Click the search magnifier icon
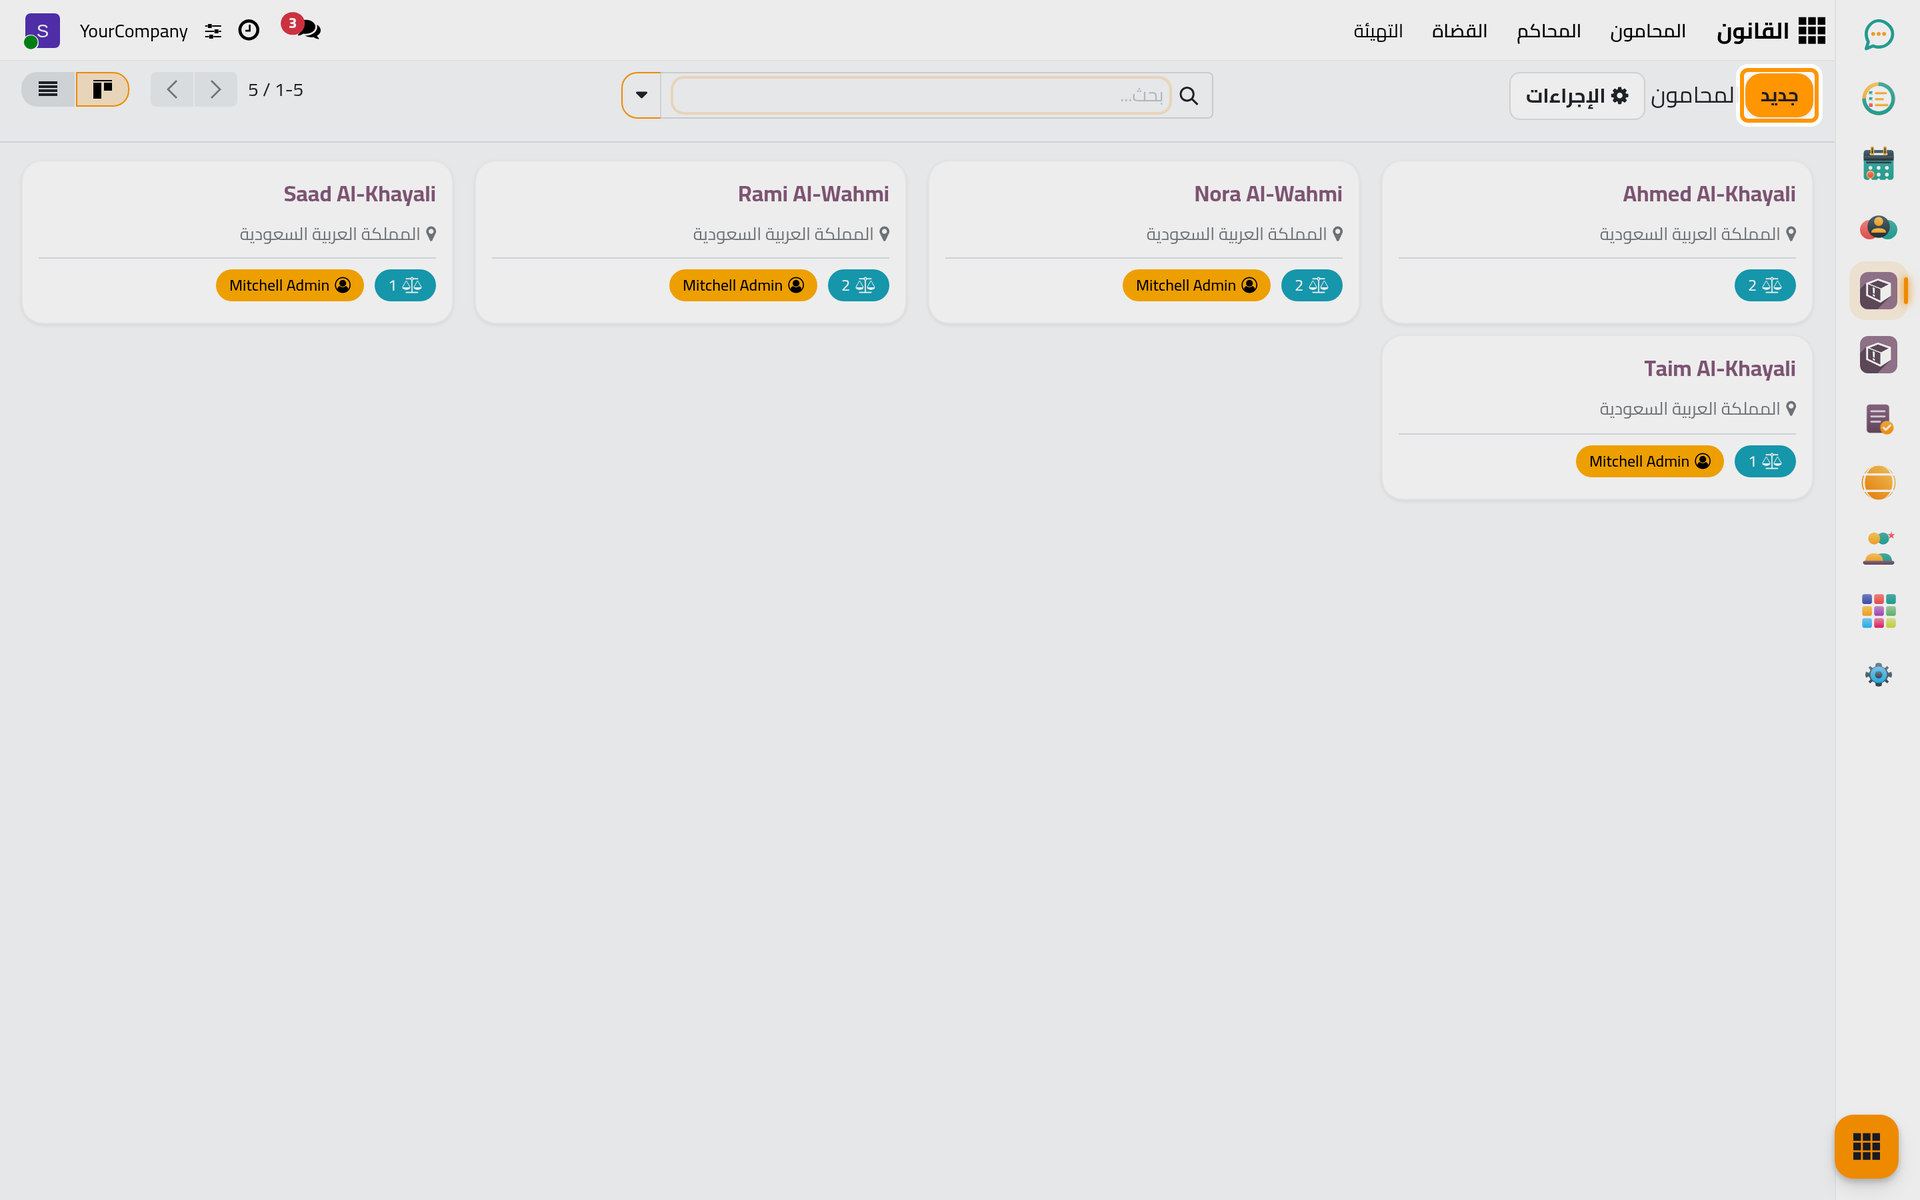1920x1200 pixels. (x=1188, y=96)
